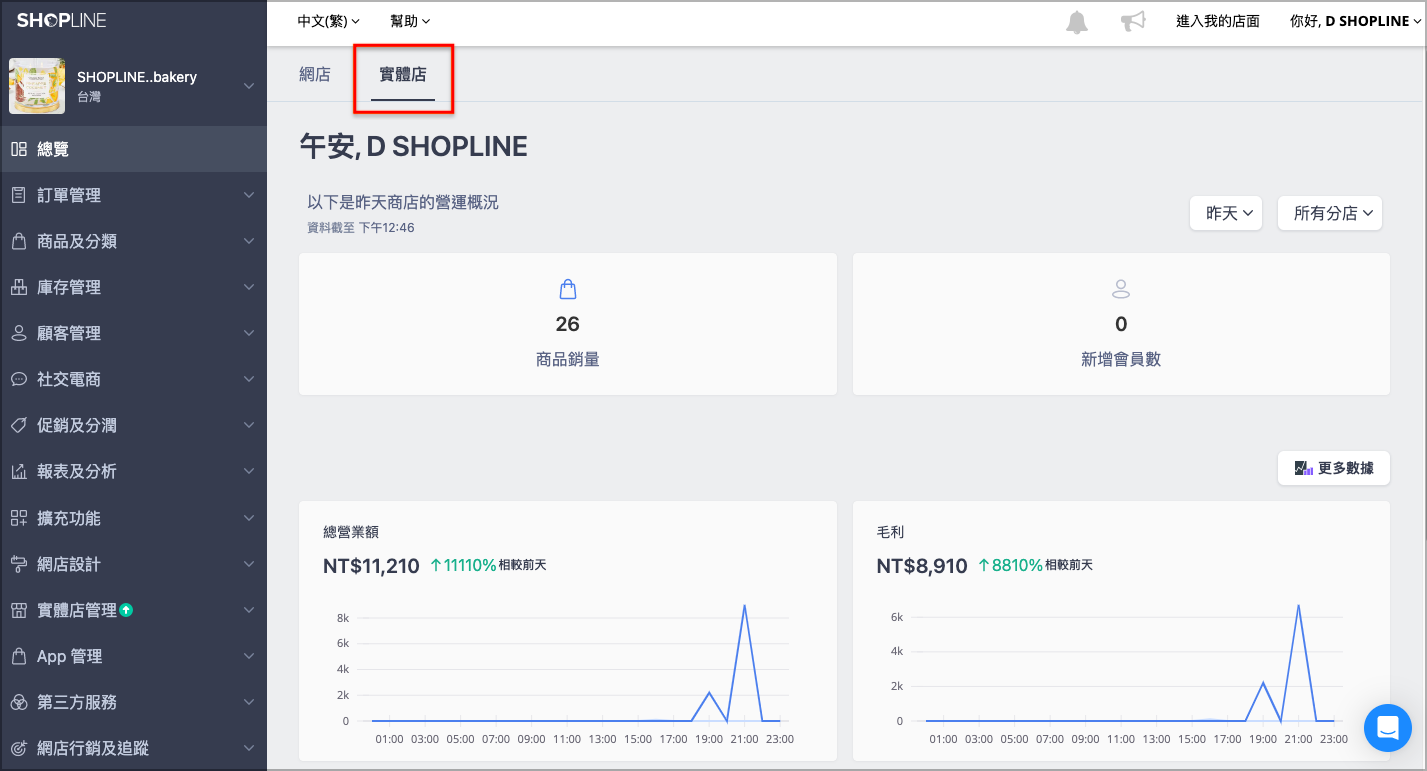Click the 商品及分類 bag icon
Screen dimensions: 1427x771
18,241
